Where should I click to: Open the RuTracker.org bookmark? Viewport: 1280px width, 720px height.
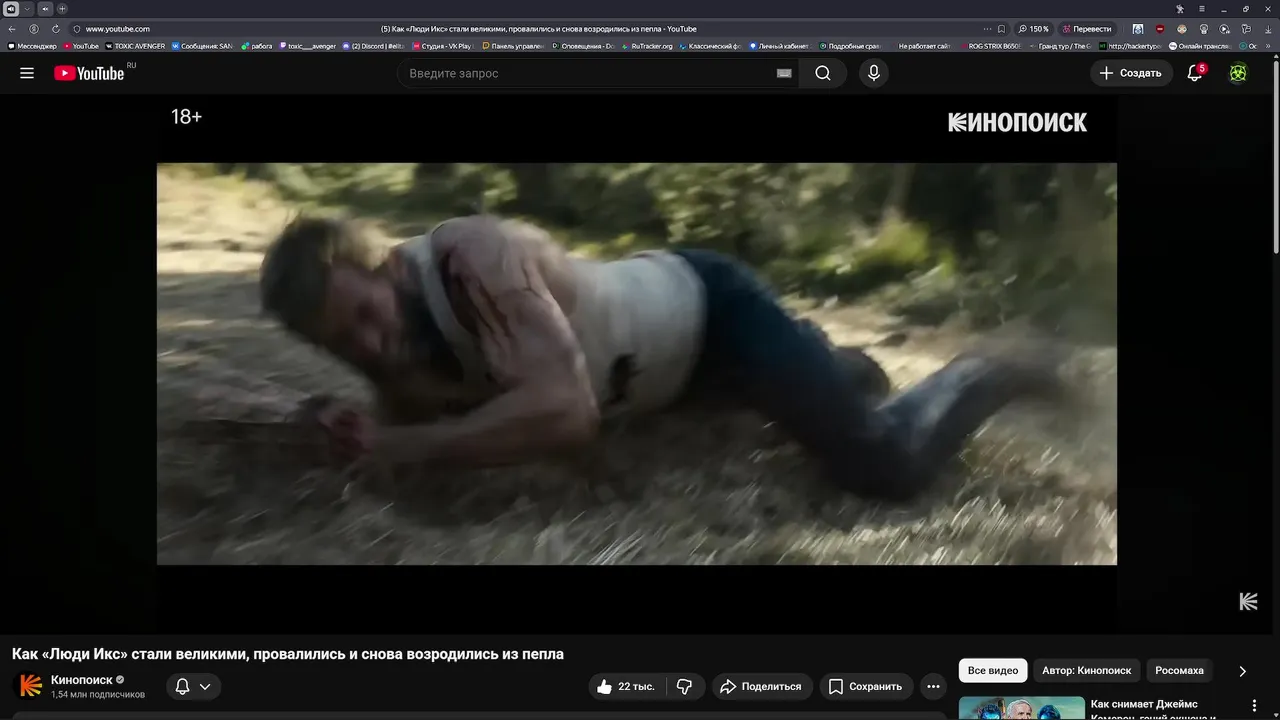647,46
